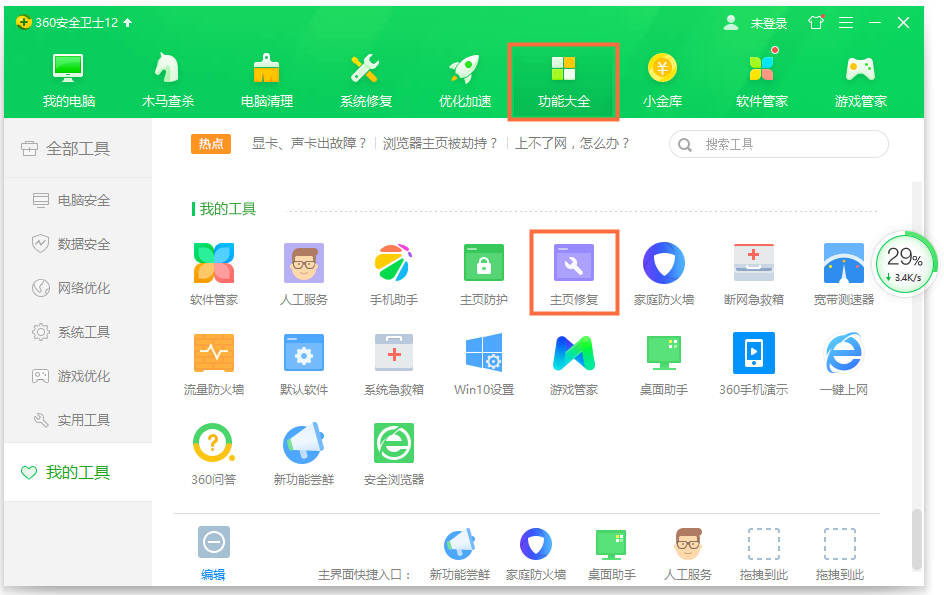Open 电脑清理 cleanup section
This screenshot has height=595, width=944.
click(x=267, y=81)
